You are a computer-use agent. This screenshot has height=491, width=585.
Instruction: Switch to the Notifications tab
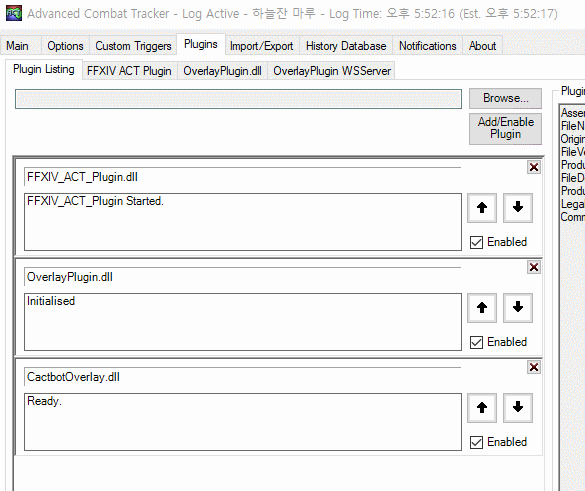[428, 46]
